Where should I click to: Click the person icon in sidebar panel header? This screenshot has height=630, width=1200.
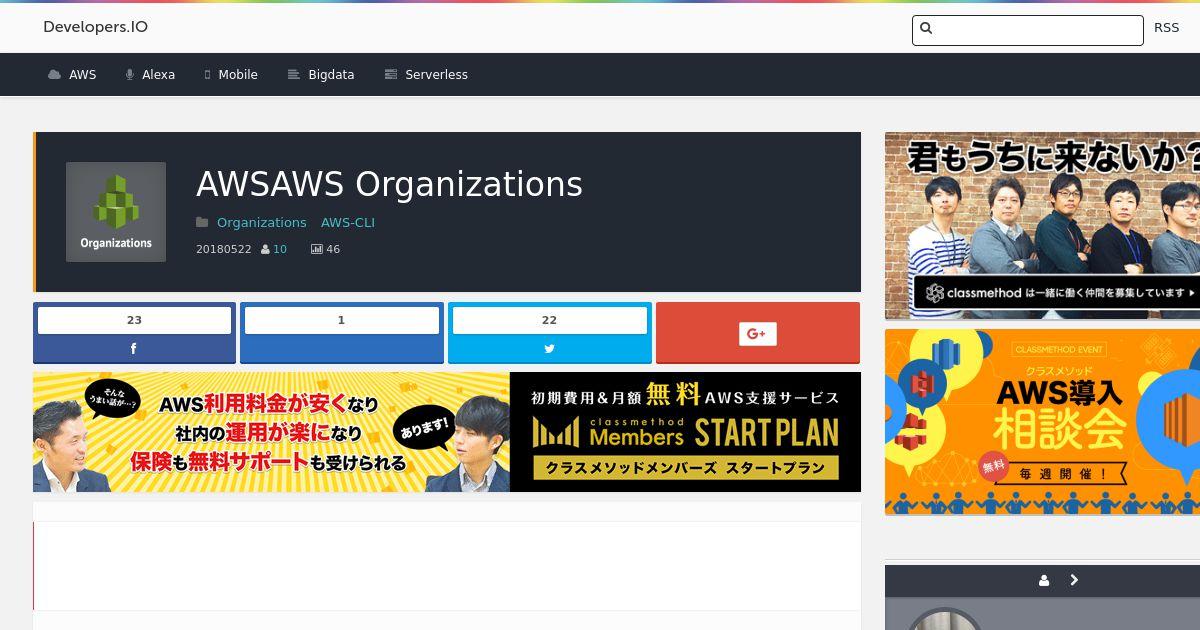pos(1044,580)
